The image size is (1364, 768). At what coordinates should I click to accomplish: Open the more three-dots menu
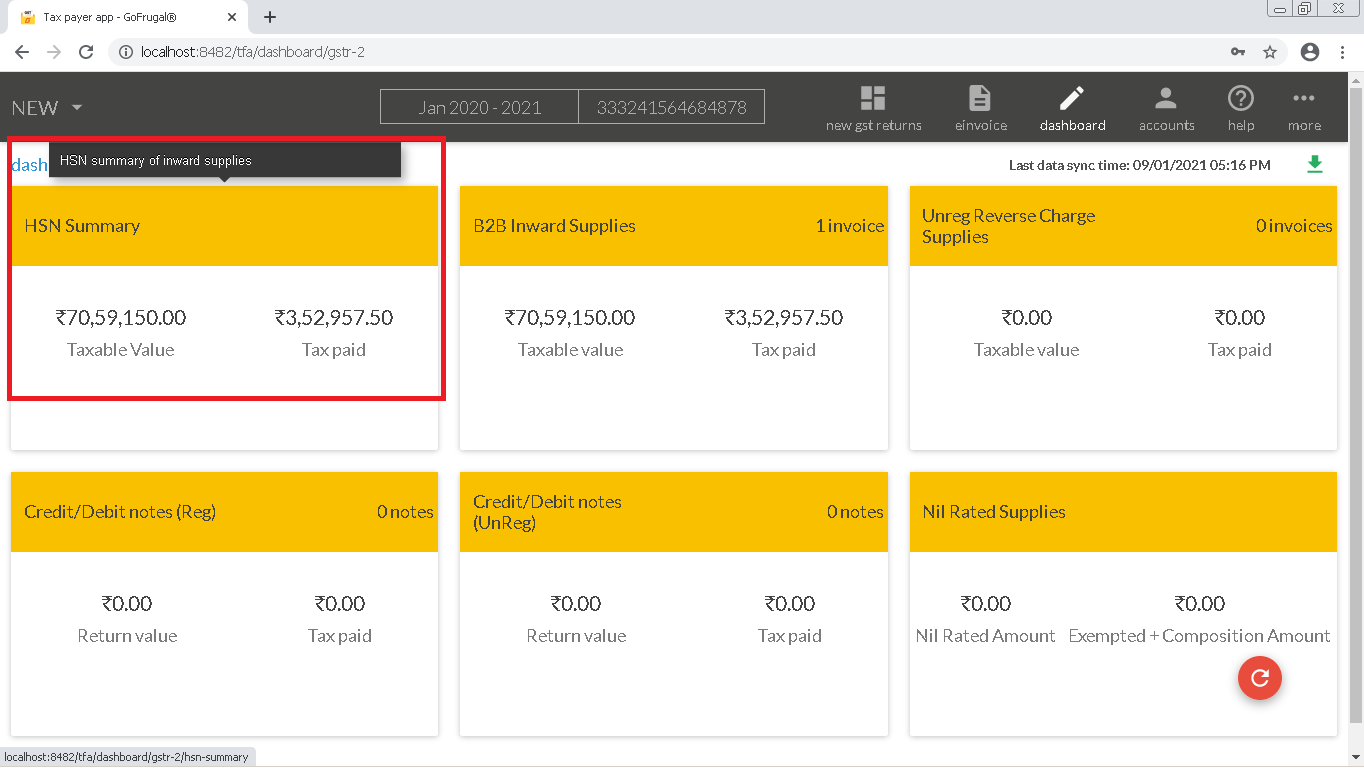point(1304,98)
